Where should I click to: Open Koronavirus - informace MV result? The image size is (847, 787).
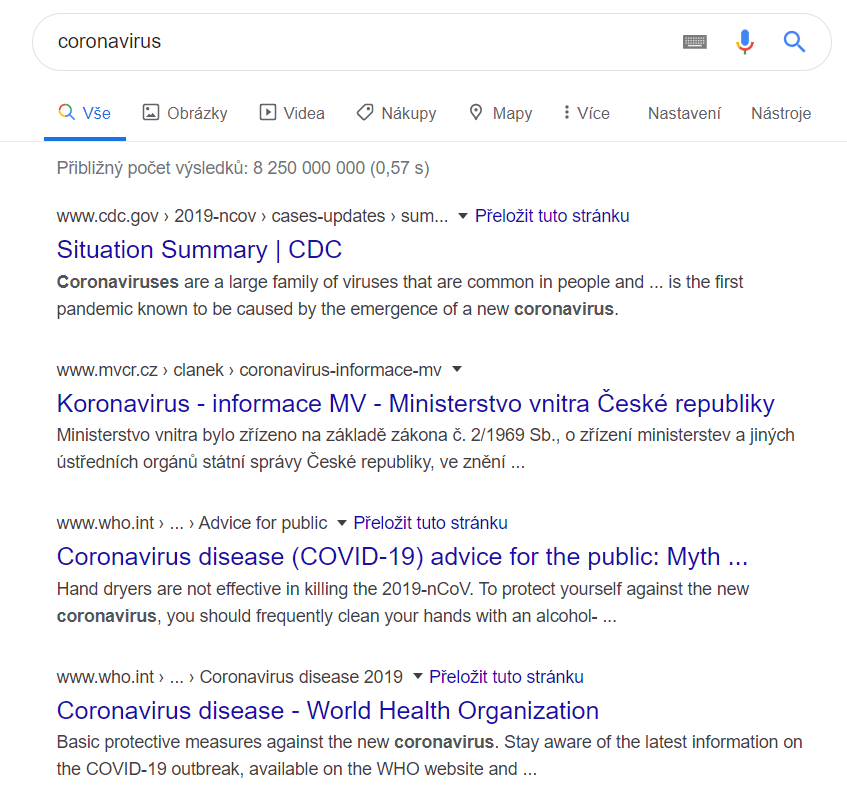pyautogui.click(x=415, y=403)
